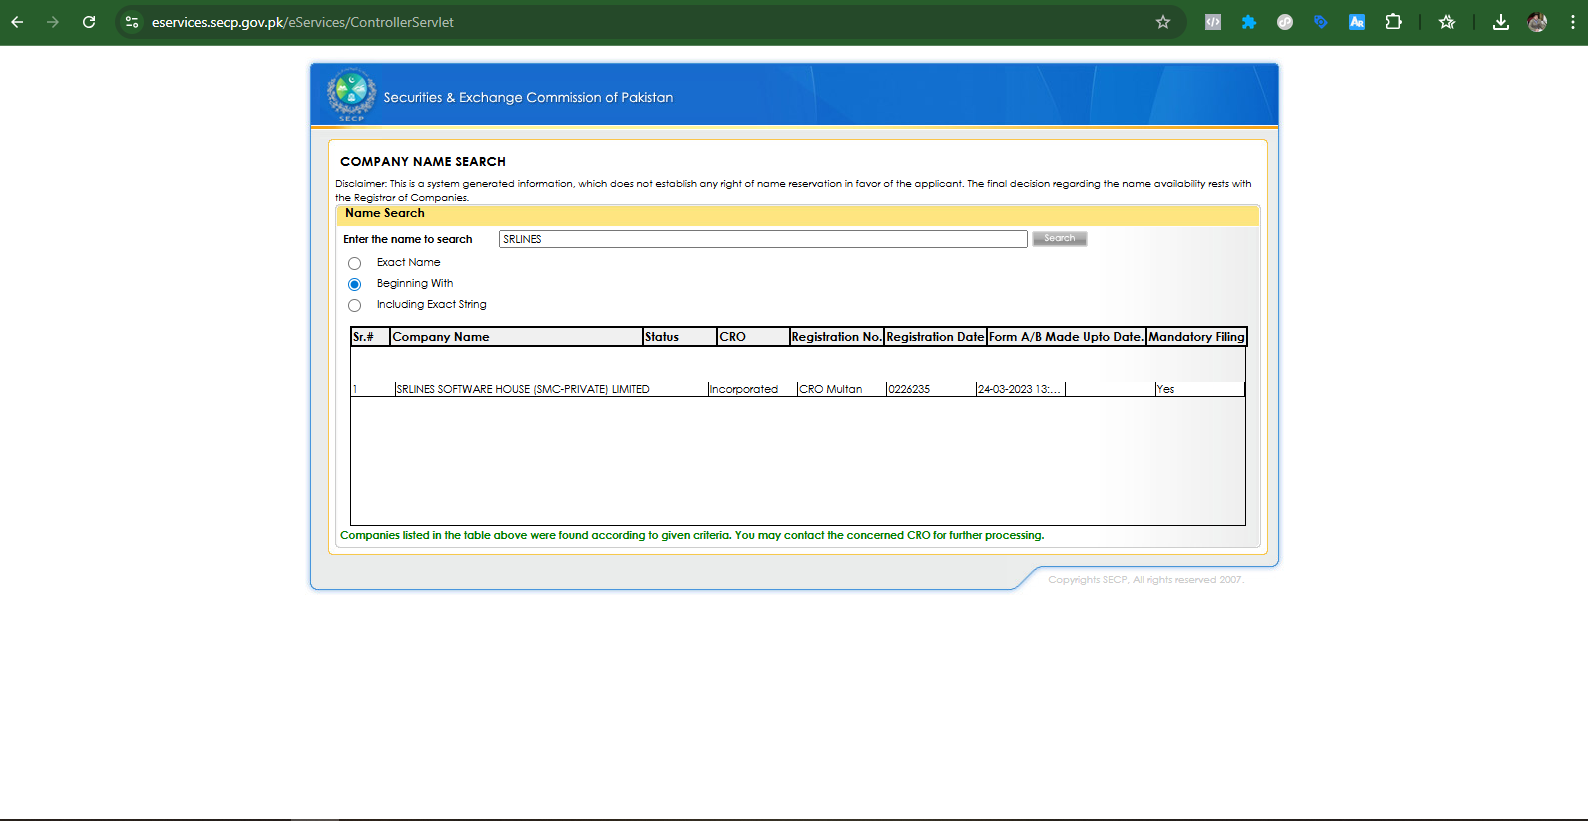The image size is (1588, 821).
Task: Open the Extensions puzzle outline menu
Action: tap(1393, 22)
